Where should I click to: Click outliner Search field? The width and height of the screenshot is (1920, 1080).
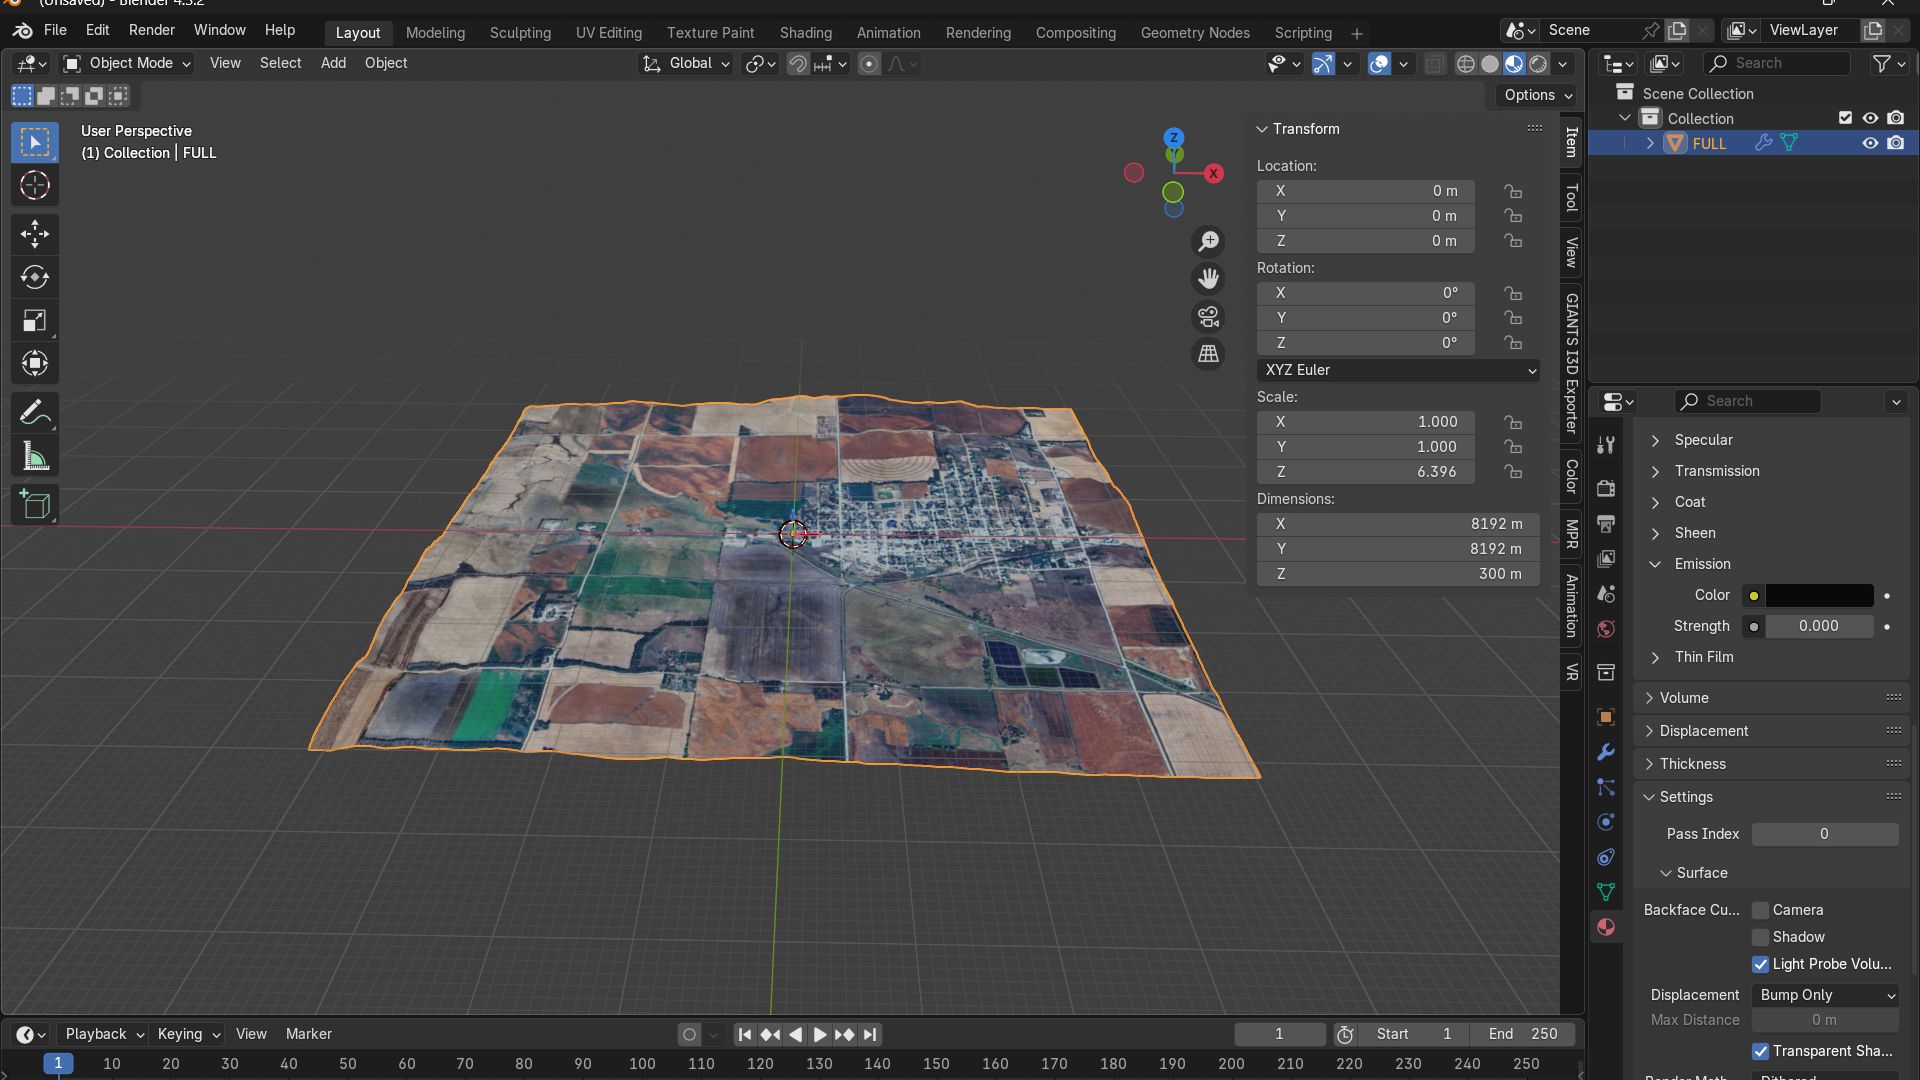point(1776,63)
